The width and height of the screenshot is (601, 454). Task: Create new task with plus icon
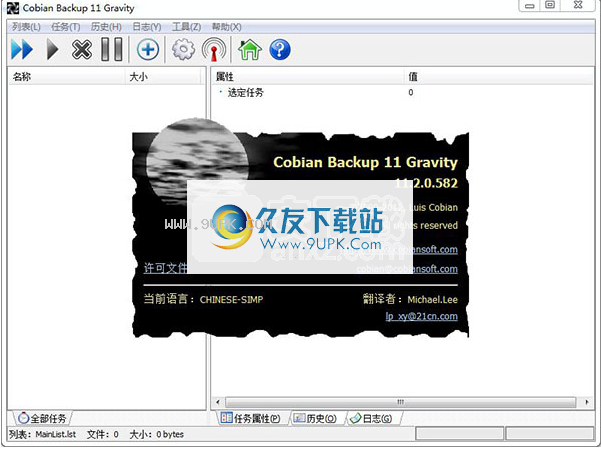click(148, 49)
